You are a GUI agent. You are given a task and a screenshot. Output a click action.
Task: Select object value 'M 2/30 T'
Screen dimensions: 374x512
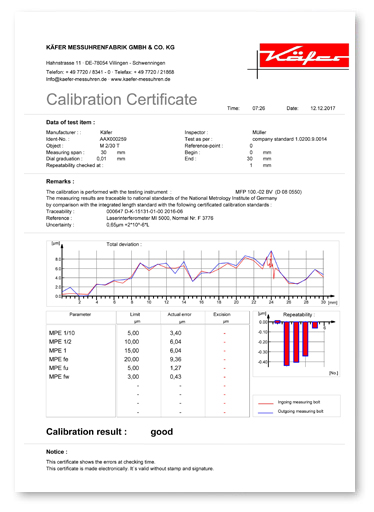[x=110, y=146]
